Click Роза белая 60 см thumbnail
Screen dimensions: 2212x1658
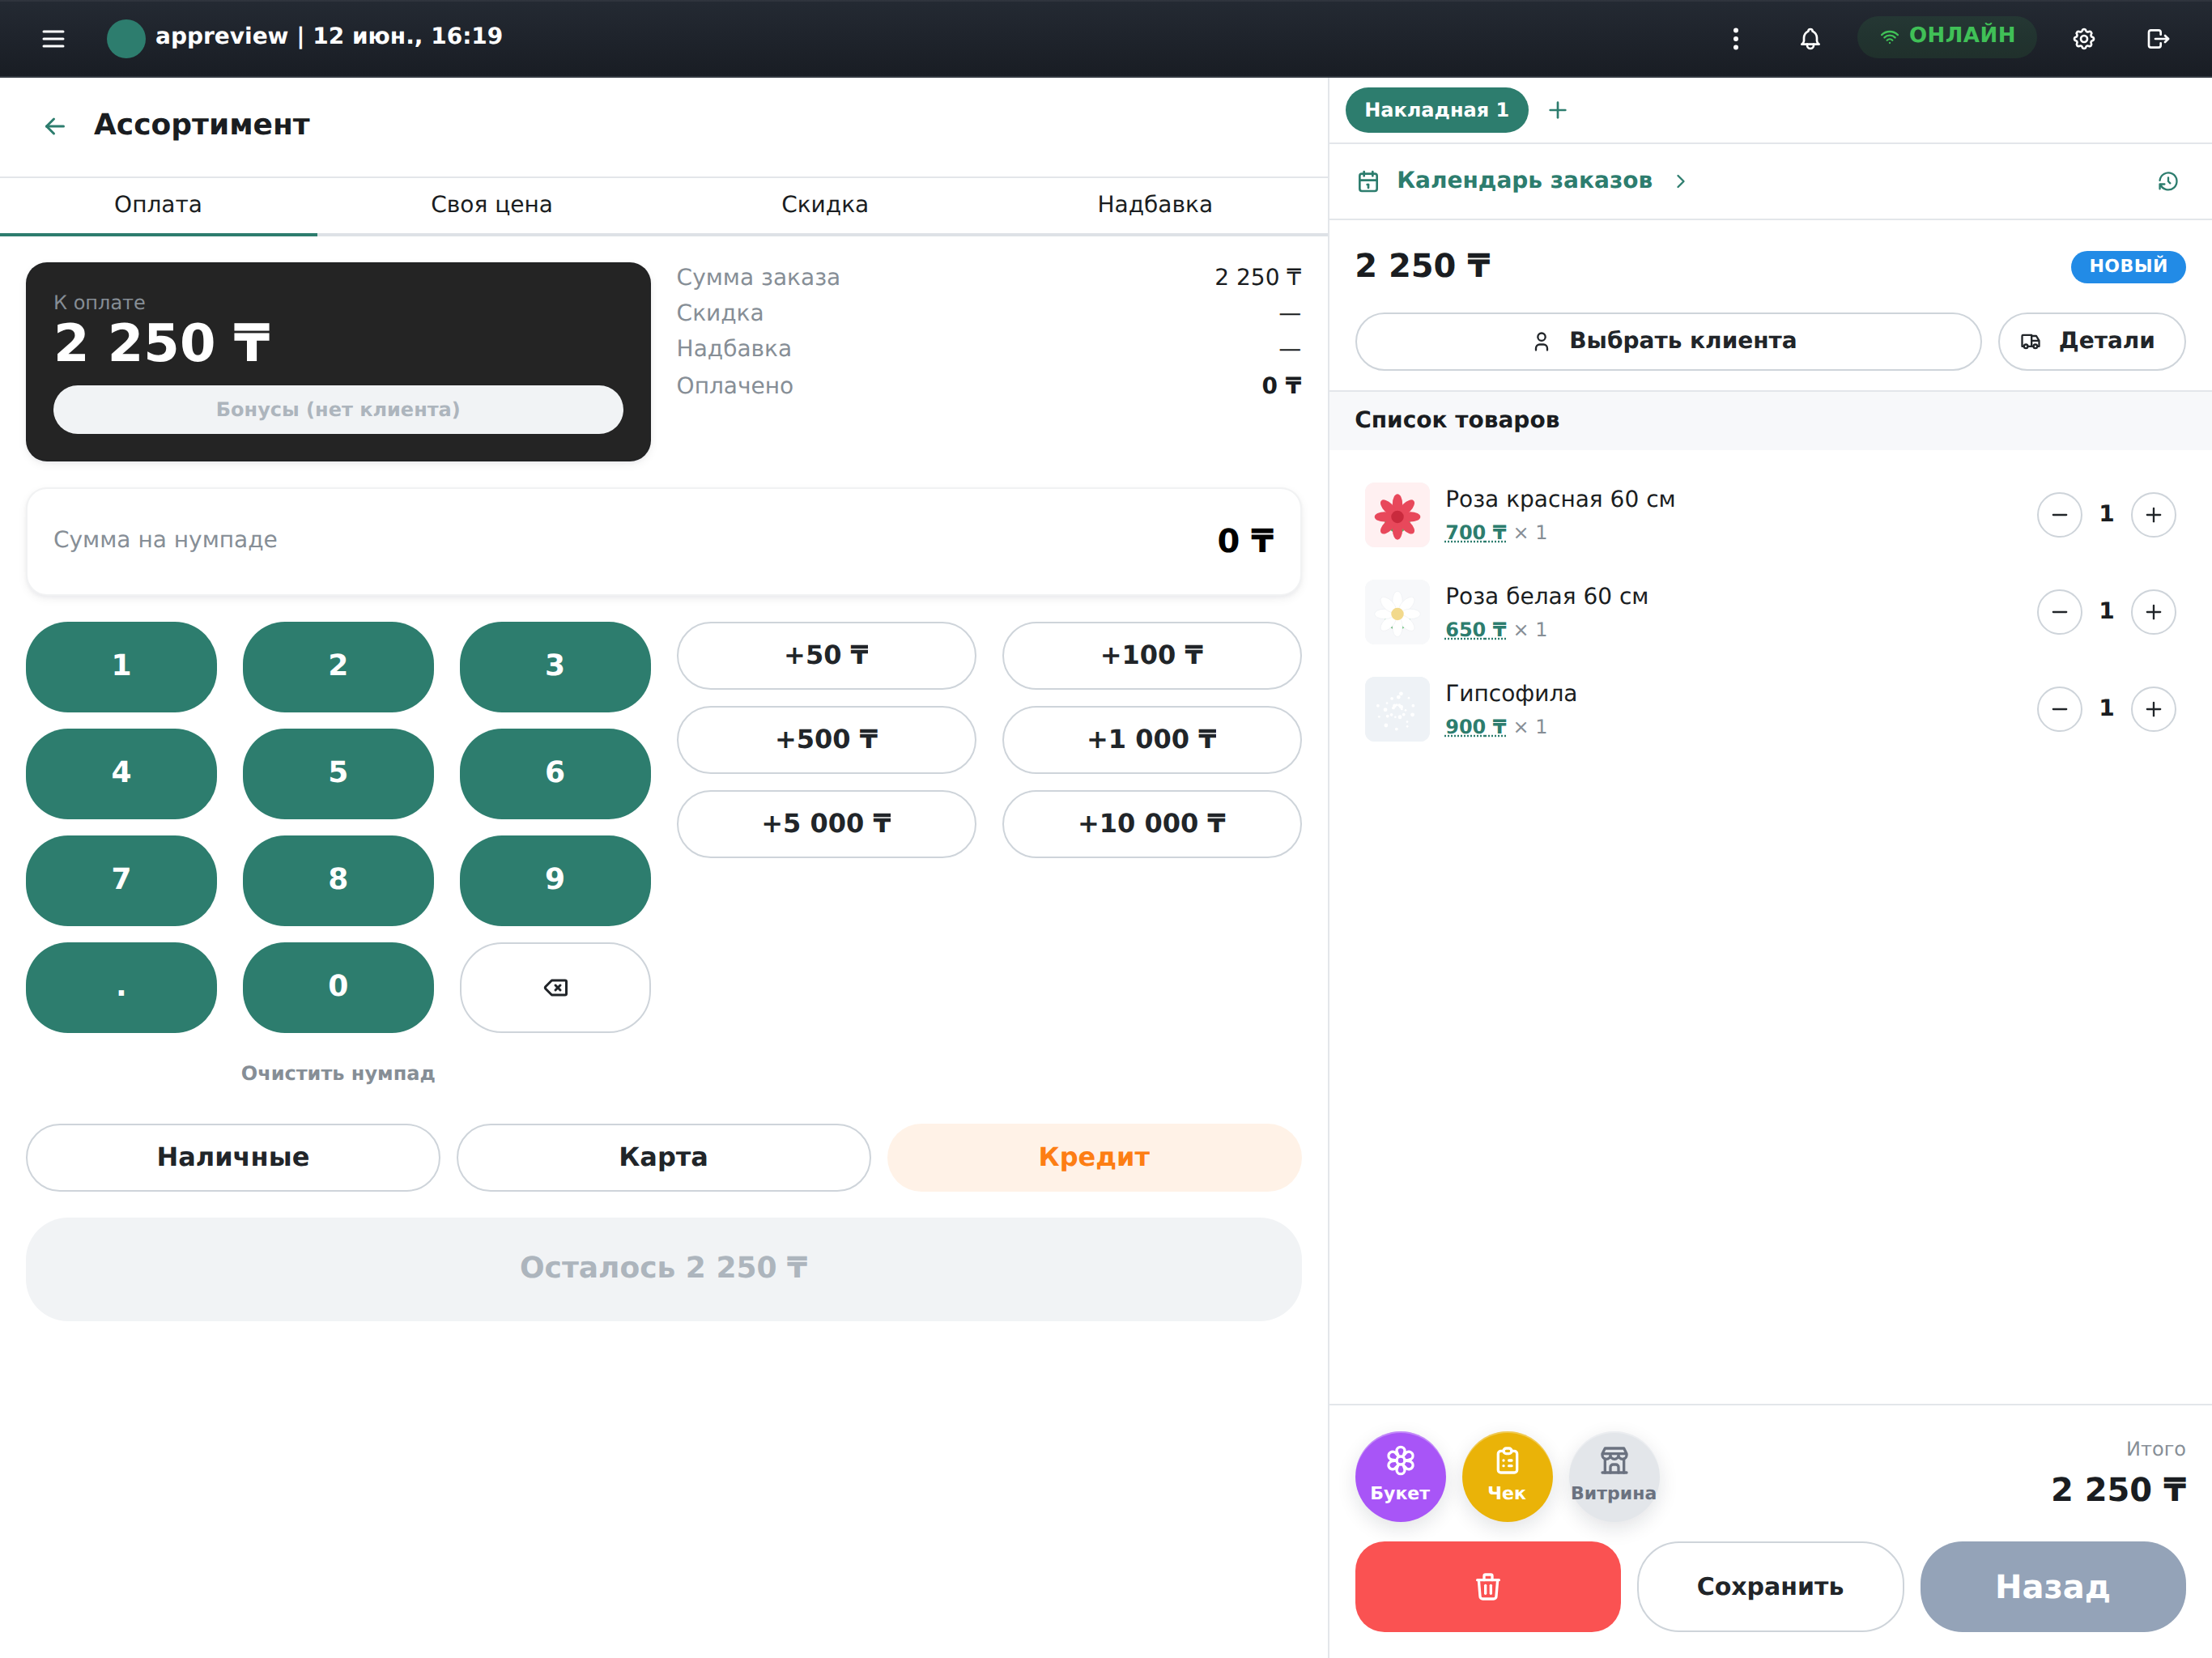[x=1397, y=613]
